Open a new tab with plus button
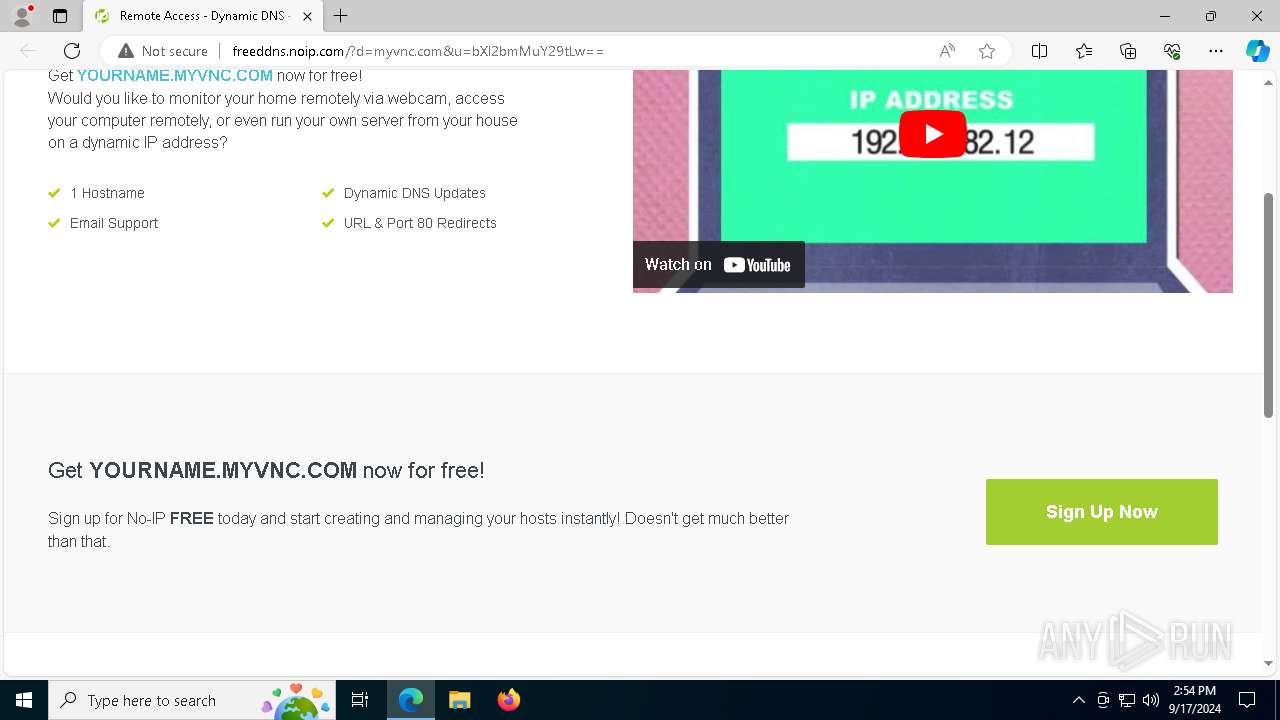This screenshot has width=1280, height=720. pyautogui.click(x=341, y=16)
